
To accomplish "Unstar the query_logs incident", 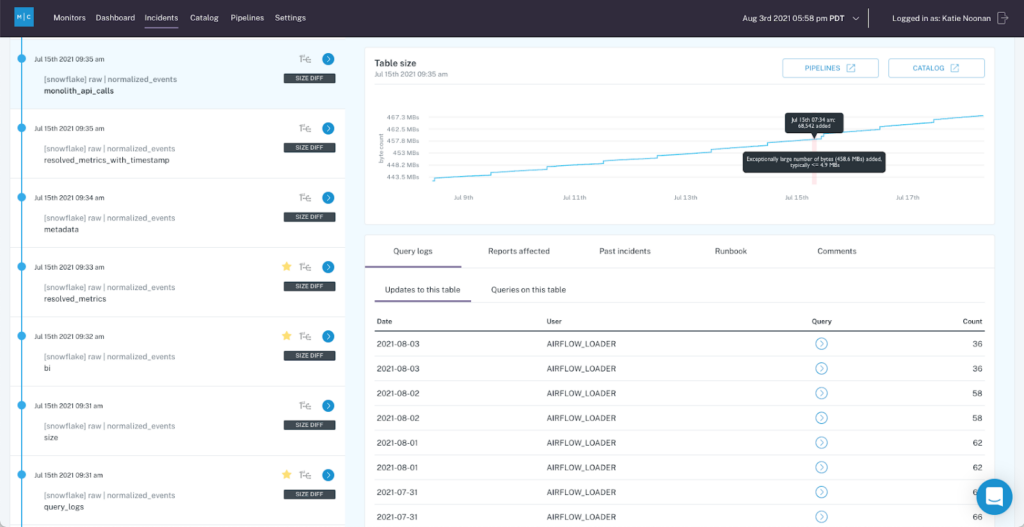I will pyautogui.click(x=286, y=475).
